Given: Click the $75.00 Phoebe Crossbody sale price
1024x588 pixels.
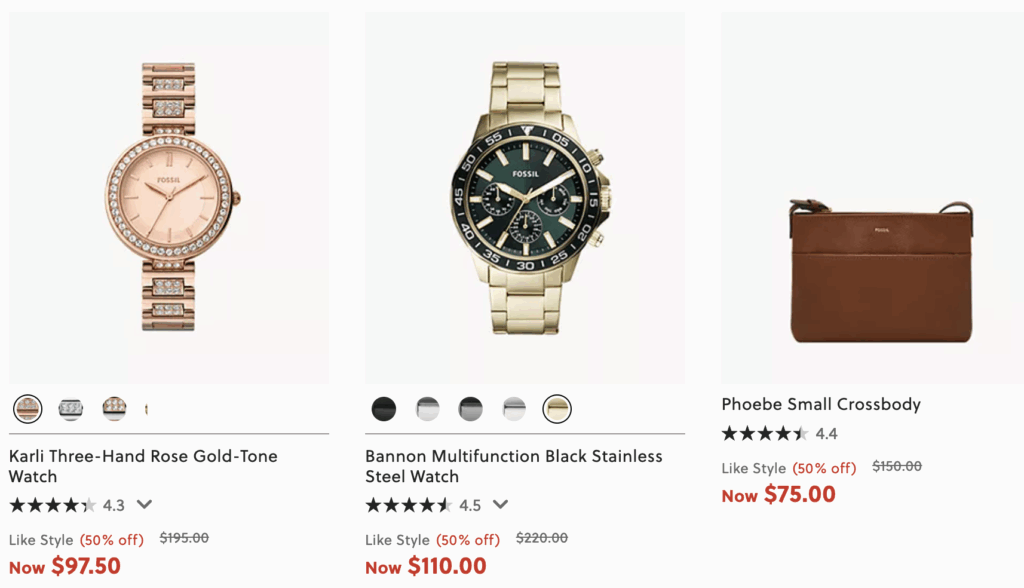Looking at the screenshot, I should pyautogui.click(x=799, y=494).
